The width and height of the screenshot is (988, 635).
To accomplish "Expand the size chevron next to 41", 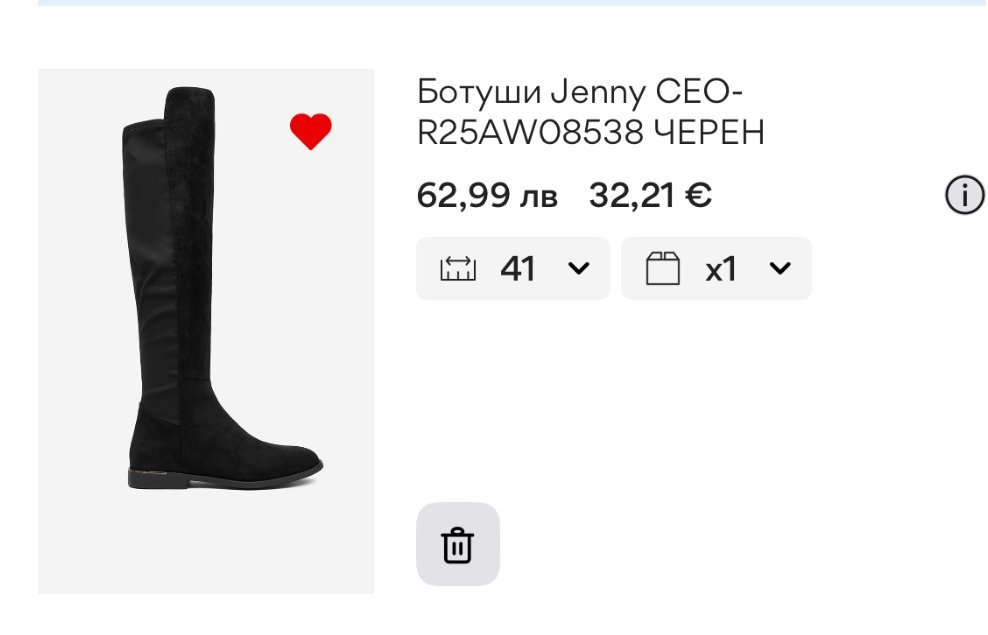I will [x=578, y=269].
